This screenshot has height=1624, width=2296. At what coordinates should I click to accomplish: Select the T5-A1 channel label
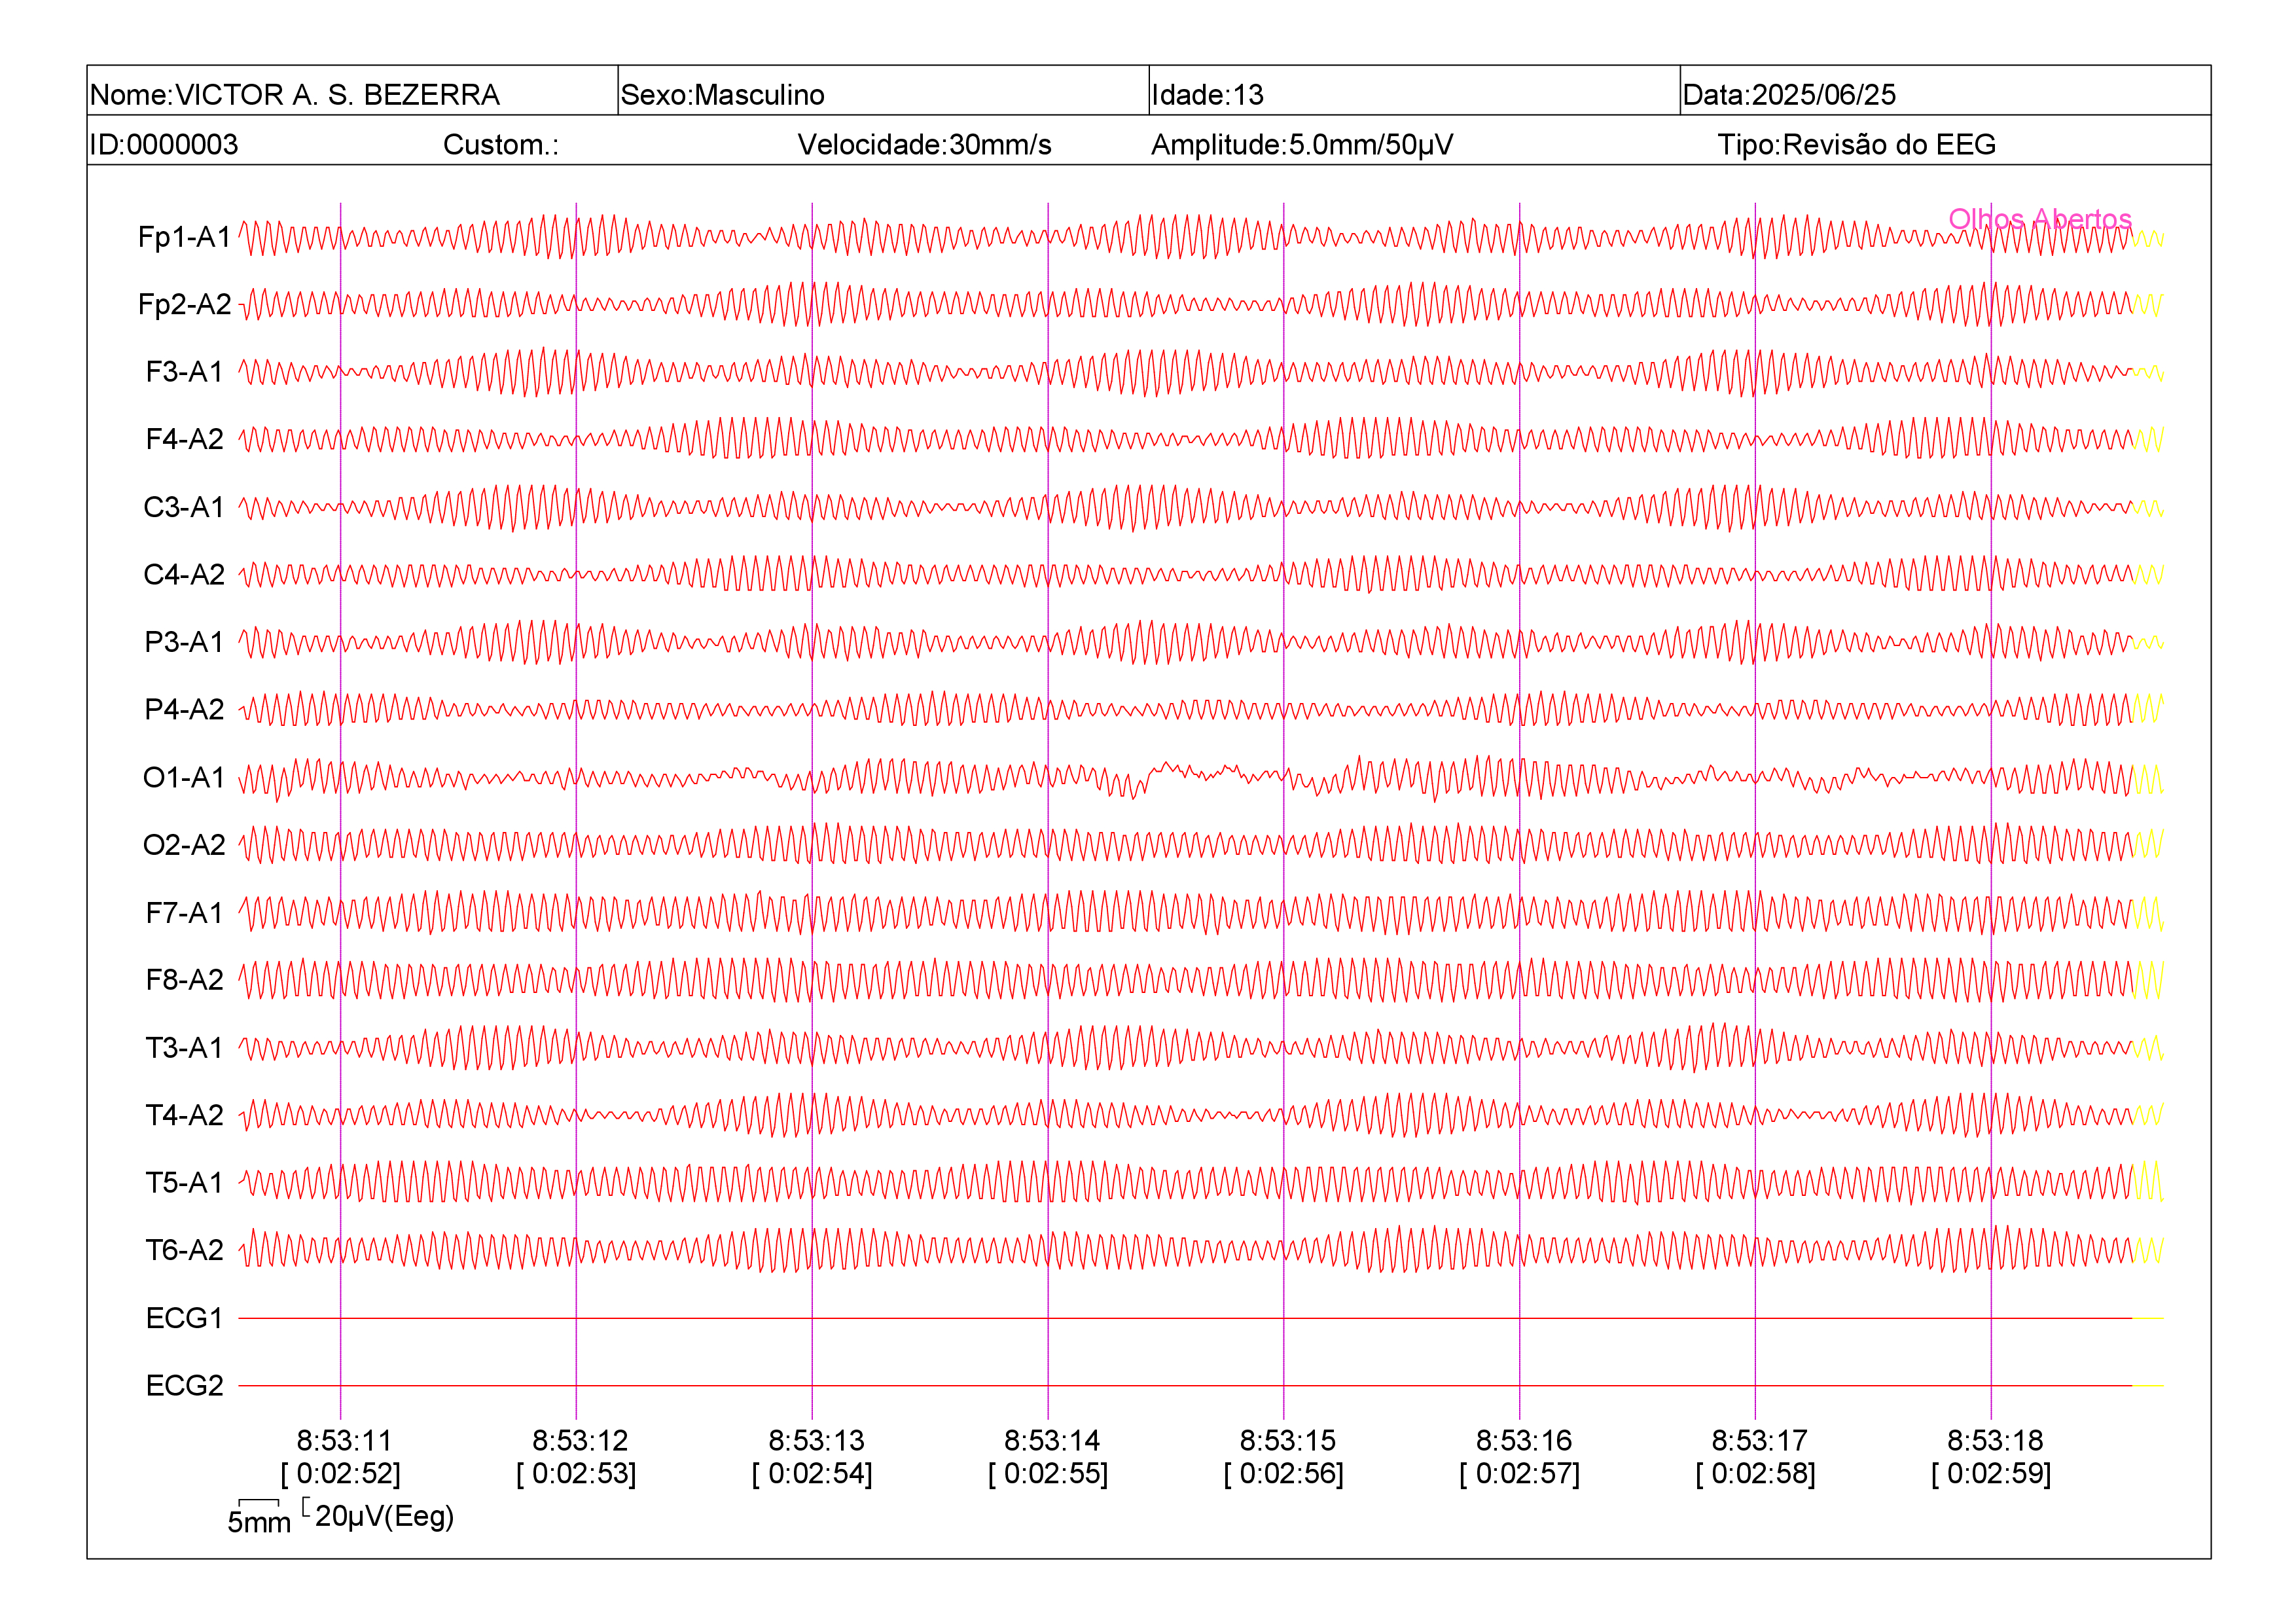click(x=184, y=1182)
